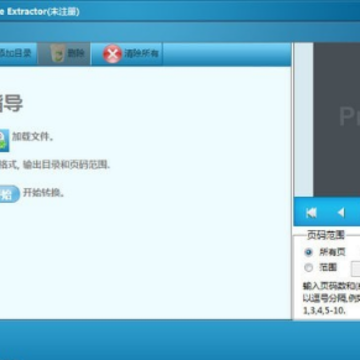The width and height of the screenshot is (360, 360).
Task: Click the blue start button beside 开始转换
Action: pyautogui.click(x=9, y=194)
